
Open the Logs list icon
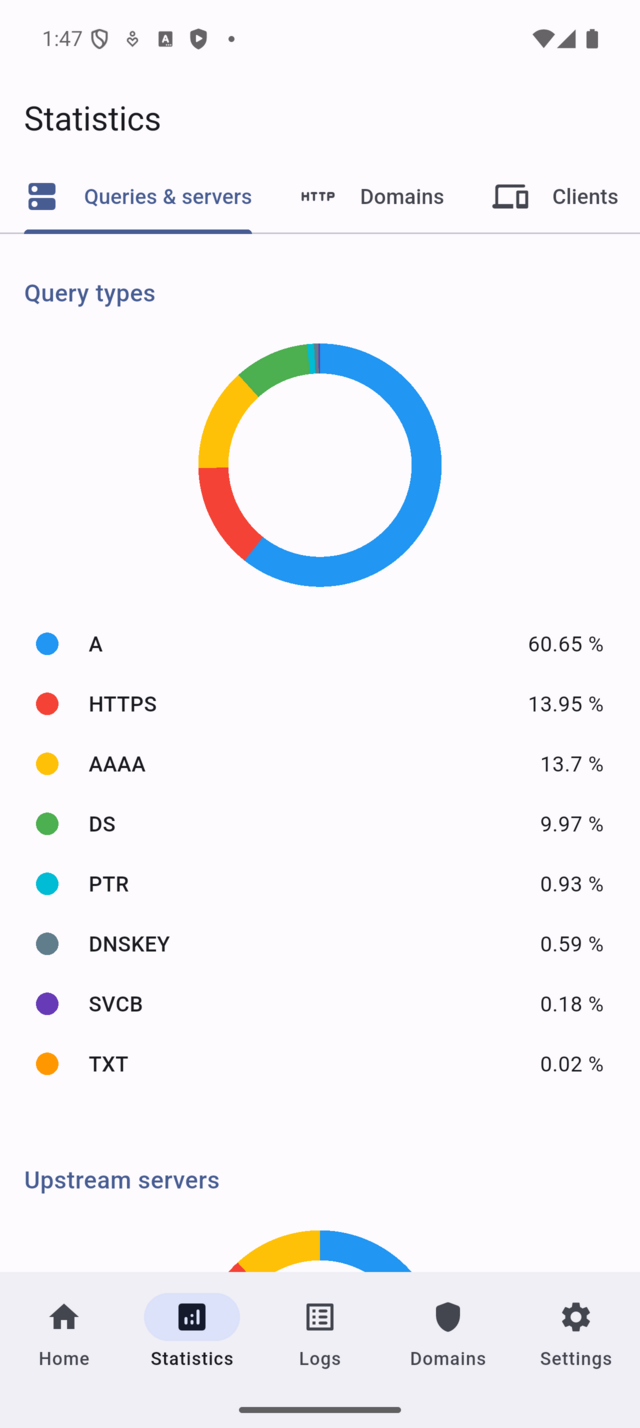coord(320,1317)
